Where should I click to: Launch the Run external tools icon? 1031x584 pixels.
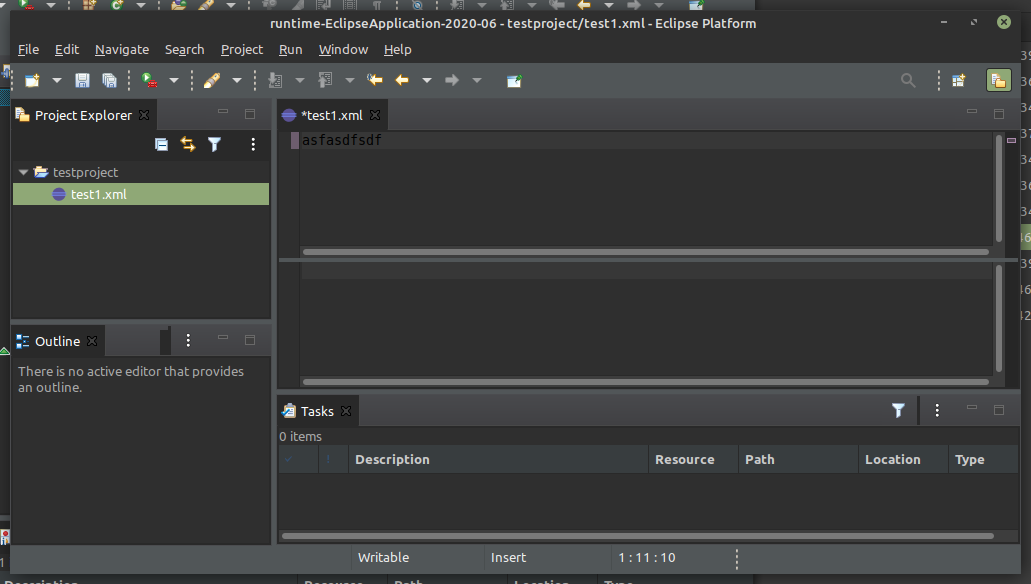point(149,80)
